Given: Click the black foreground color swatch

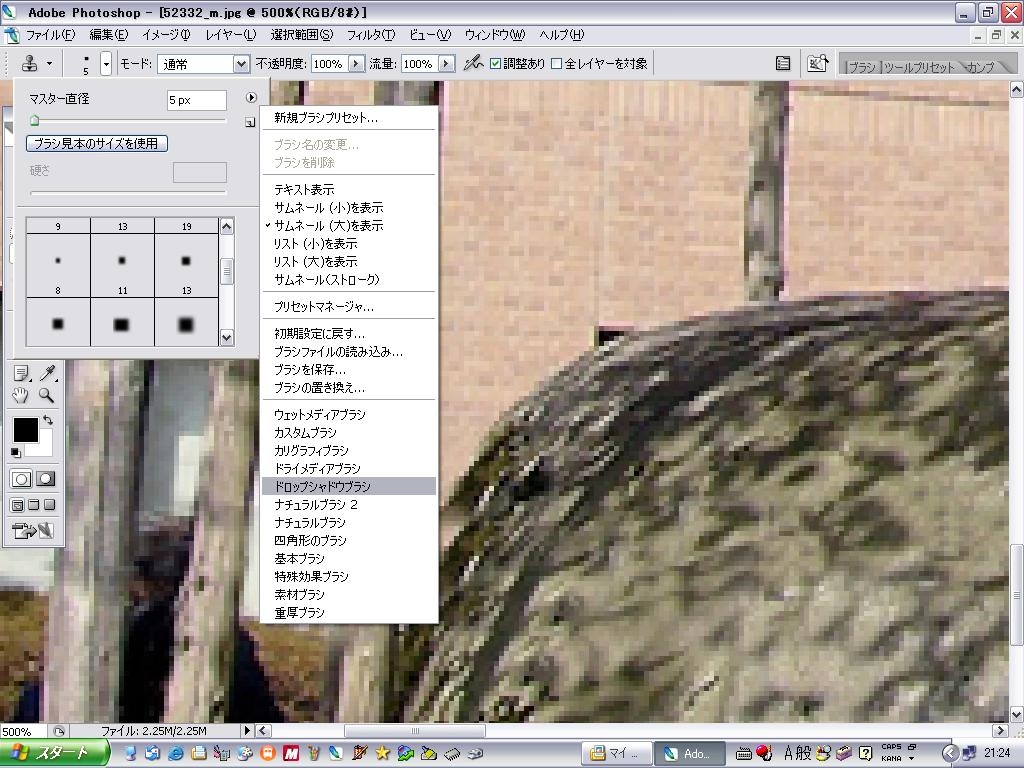Looking at the screenshot, I should [24, 430].
